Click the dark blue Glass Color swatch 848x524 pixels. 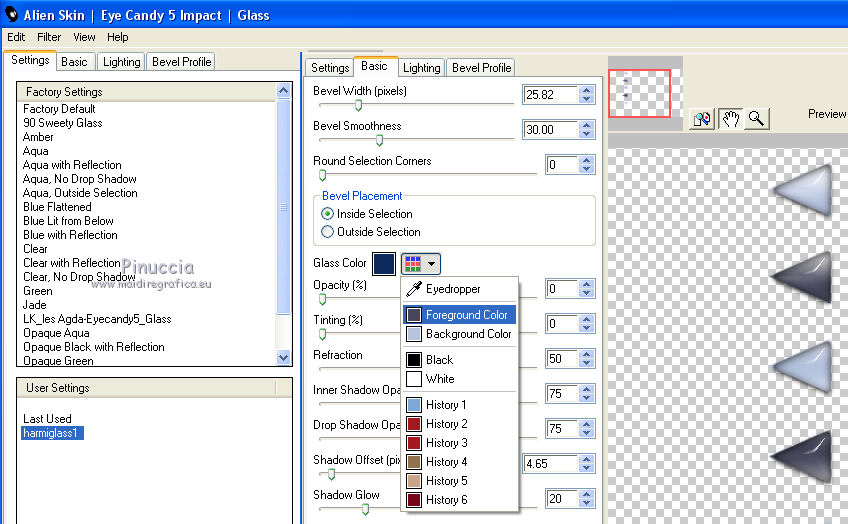(x=383, y=263)
